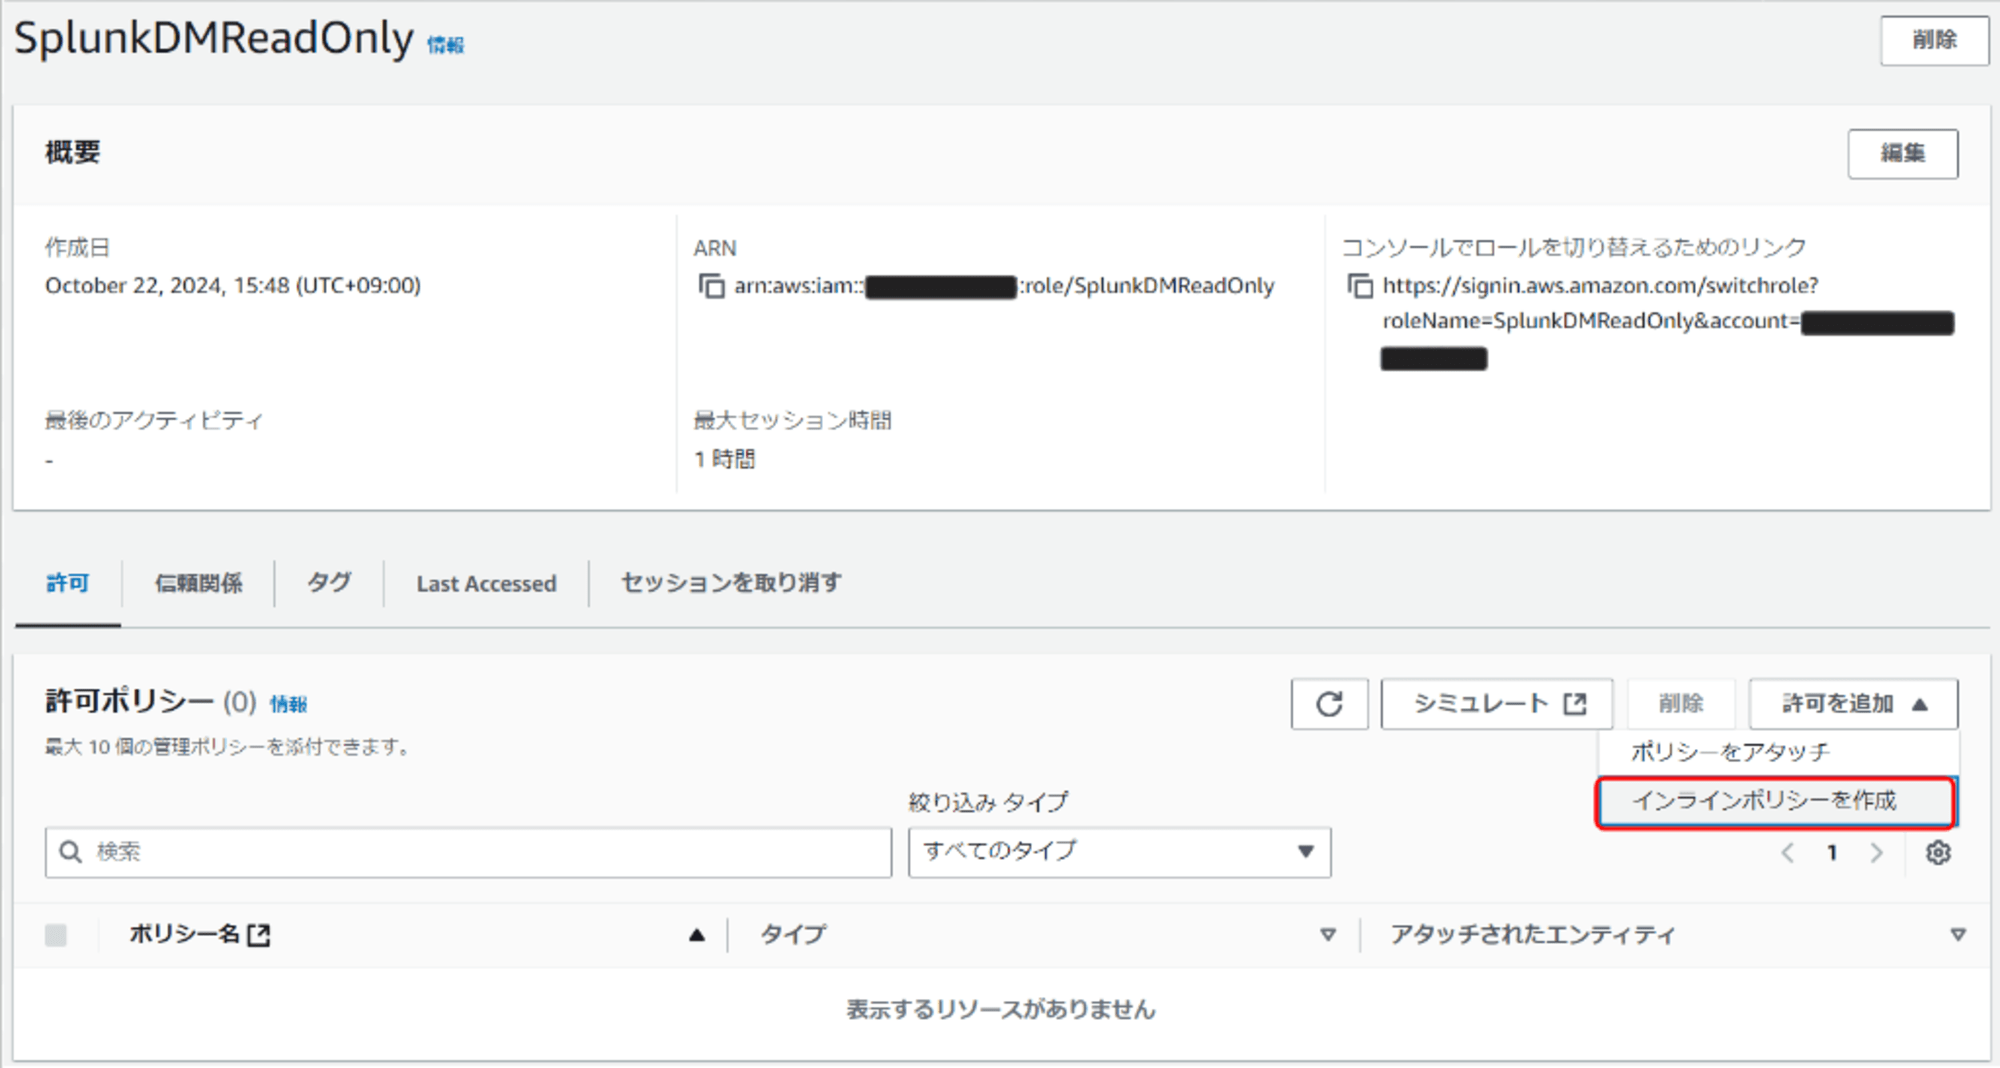The width and height of the screenshot is (2000, 1068).
Task: Toggle the select-all policies checkbox
Action: (x=56, y=935)
